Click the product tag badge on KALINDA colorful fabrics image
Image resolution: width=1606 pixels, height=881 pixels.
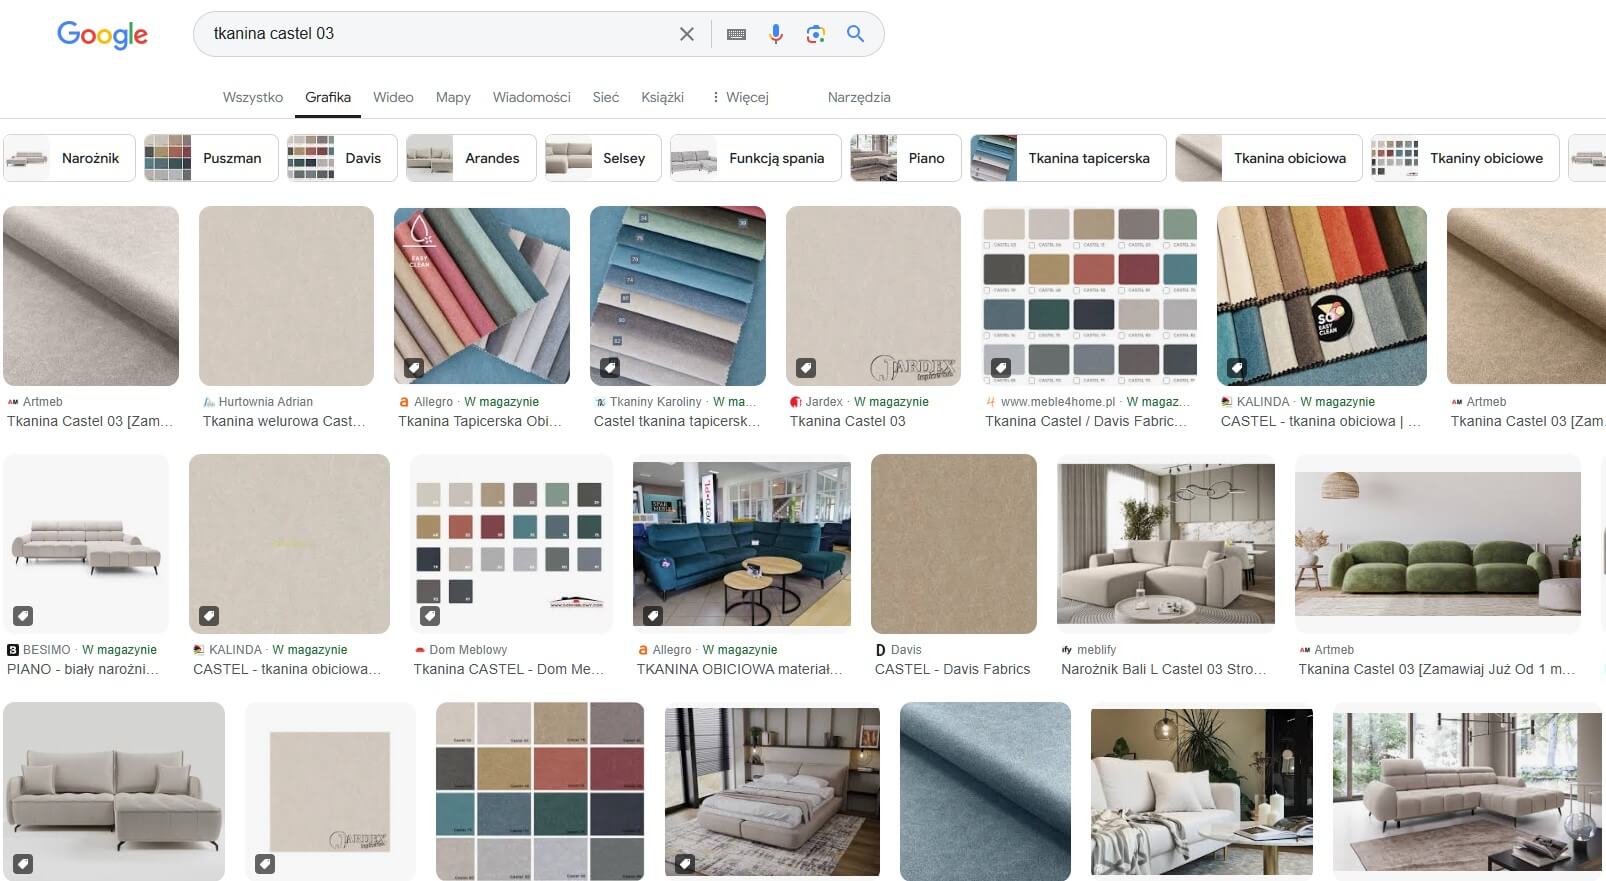[1237, 368]
